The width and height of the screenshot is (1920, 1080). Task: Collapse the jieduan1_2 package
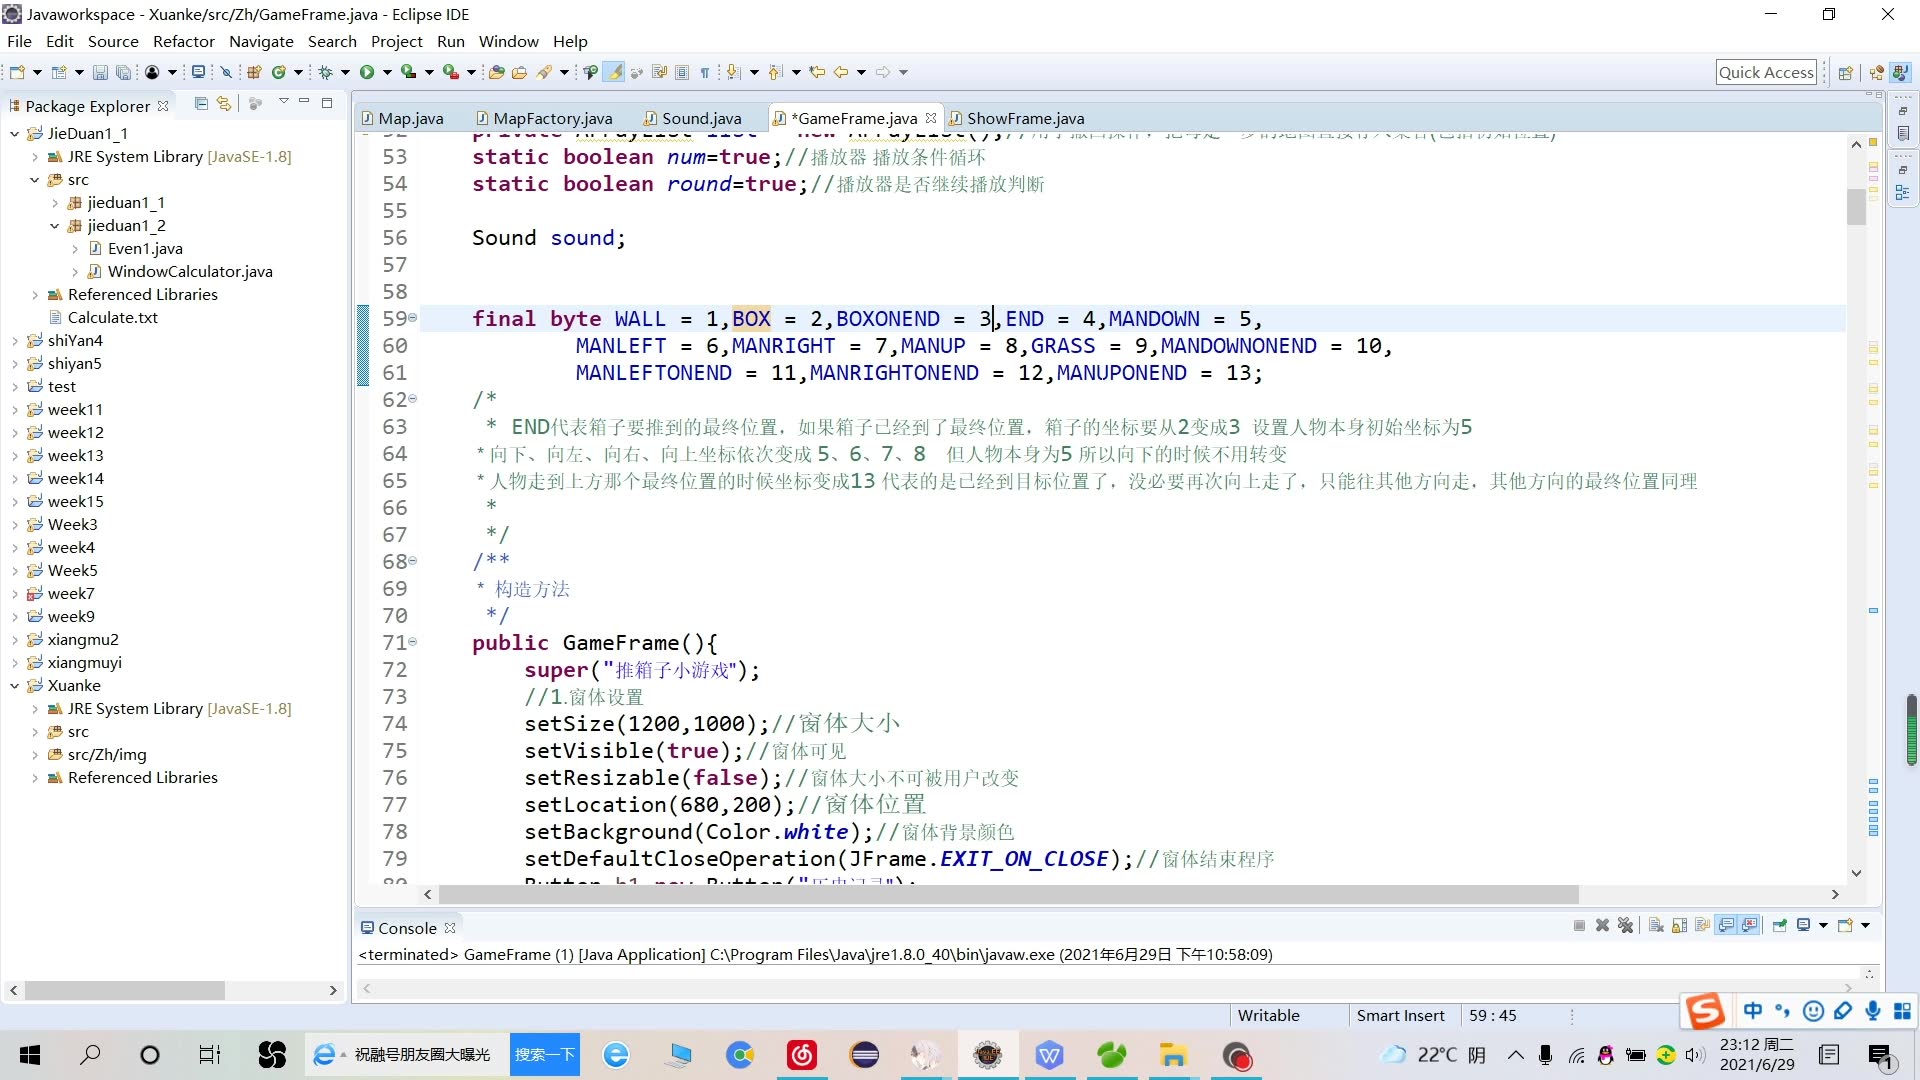(55, 226)
